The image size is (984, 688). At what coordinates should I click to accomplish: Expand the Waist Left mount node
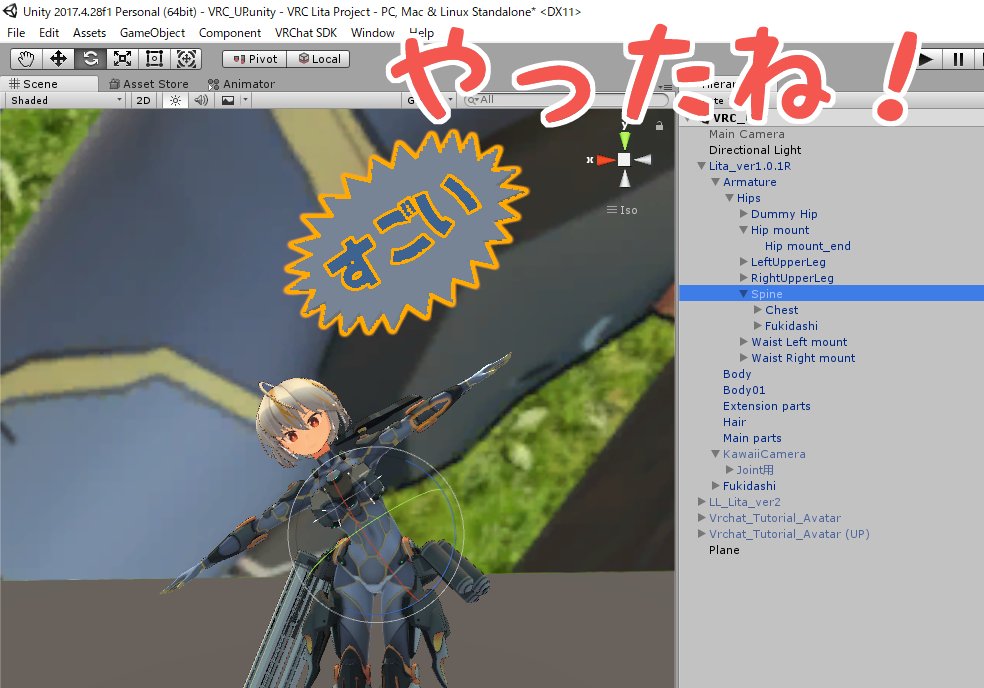click(x=744, y=341)
